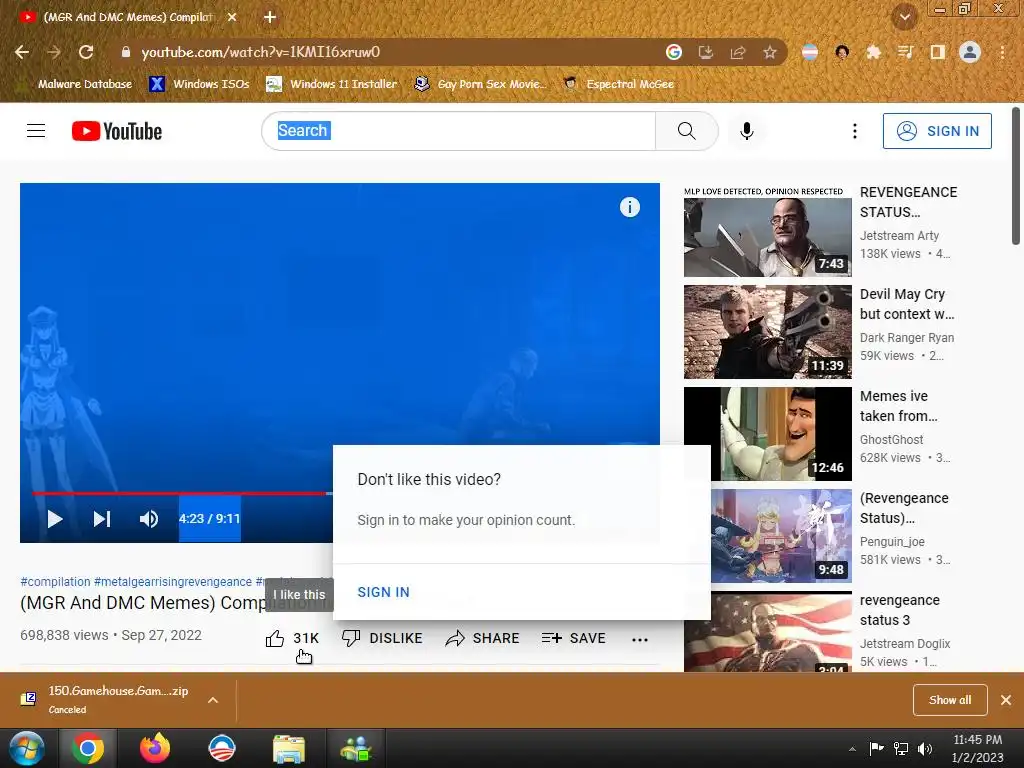Expand options for the canceled zip download
The width and height of the screenshot is (1024, 768).
213,700
